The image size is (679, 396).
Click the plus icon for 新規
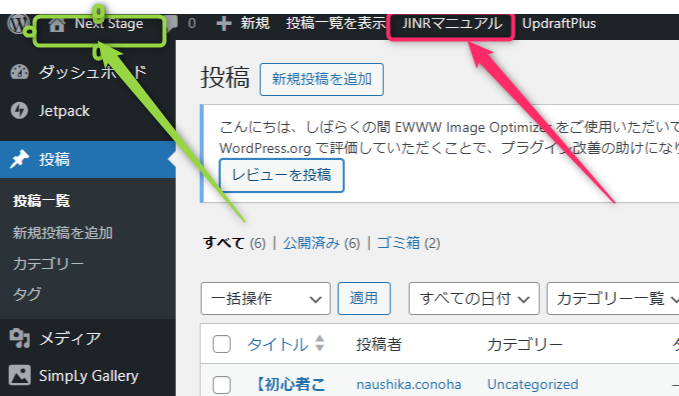pos(223,23)
